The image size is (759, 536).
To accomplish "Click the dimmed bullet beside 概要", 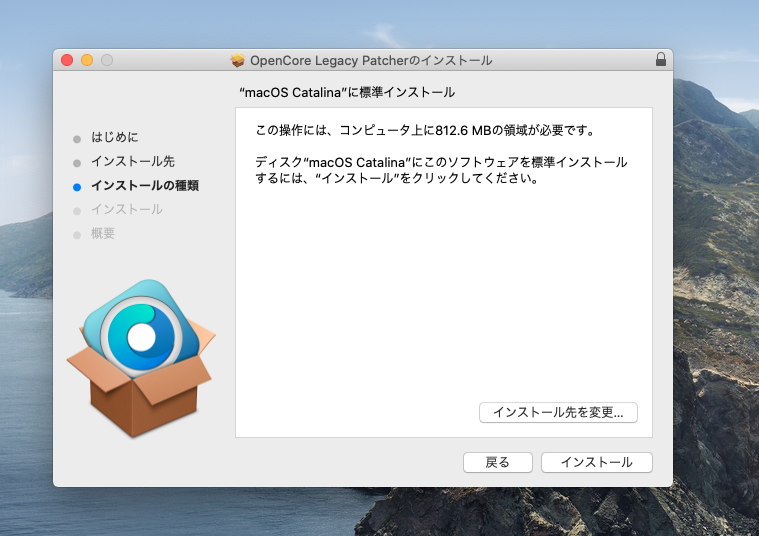I will [77, 234].
